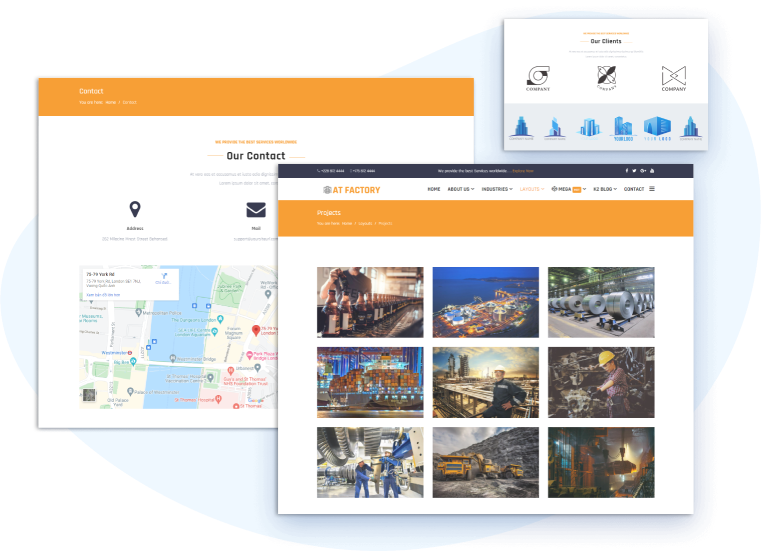761x553 pixels.
Task: Open the container ship project thumbnail
Action: [370, 382]
